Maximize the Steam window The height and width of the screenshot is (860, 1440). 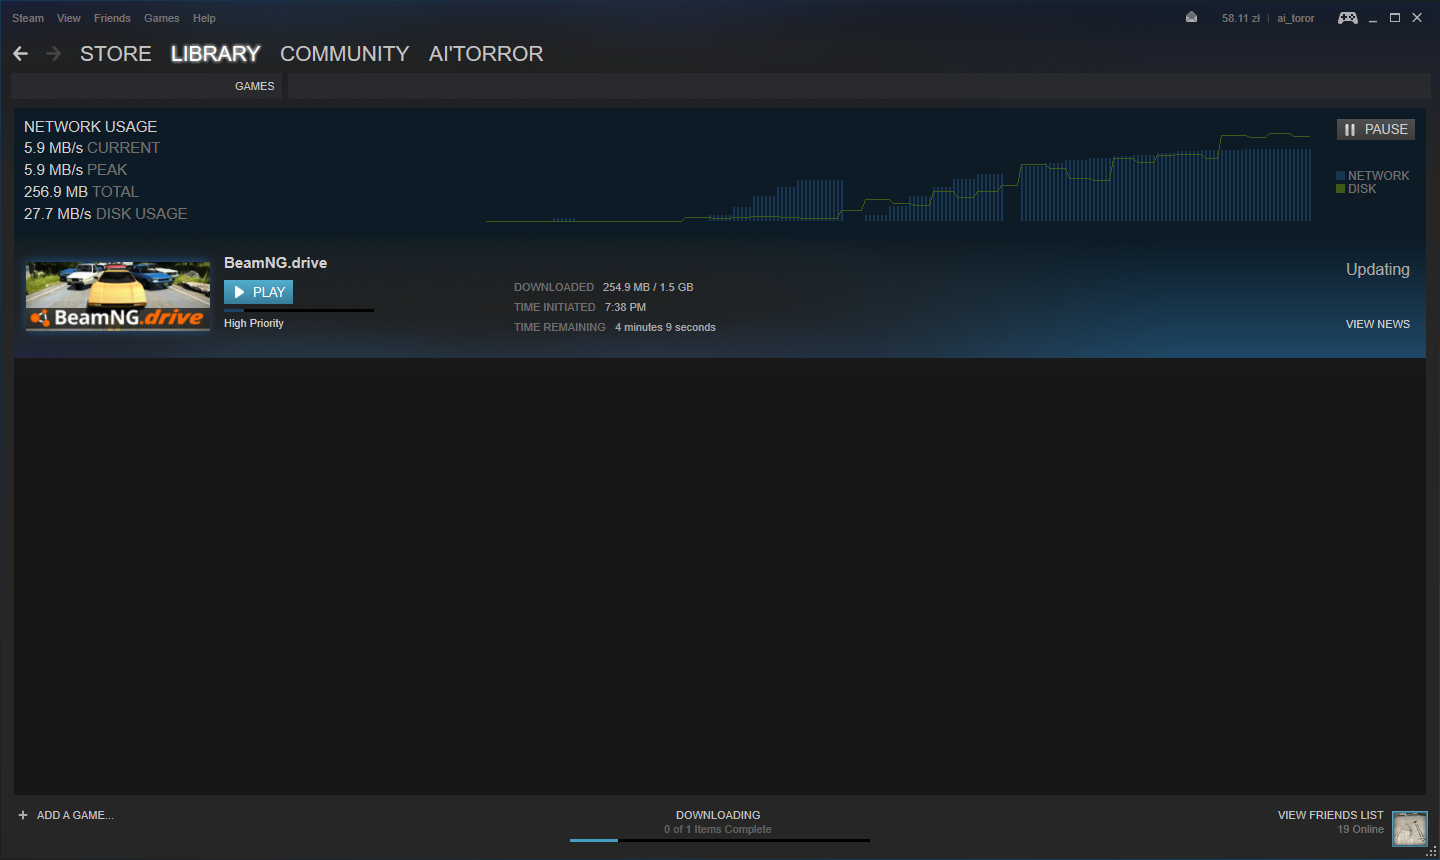(x=1395, y=18)
